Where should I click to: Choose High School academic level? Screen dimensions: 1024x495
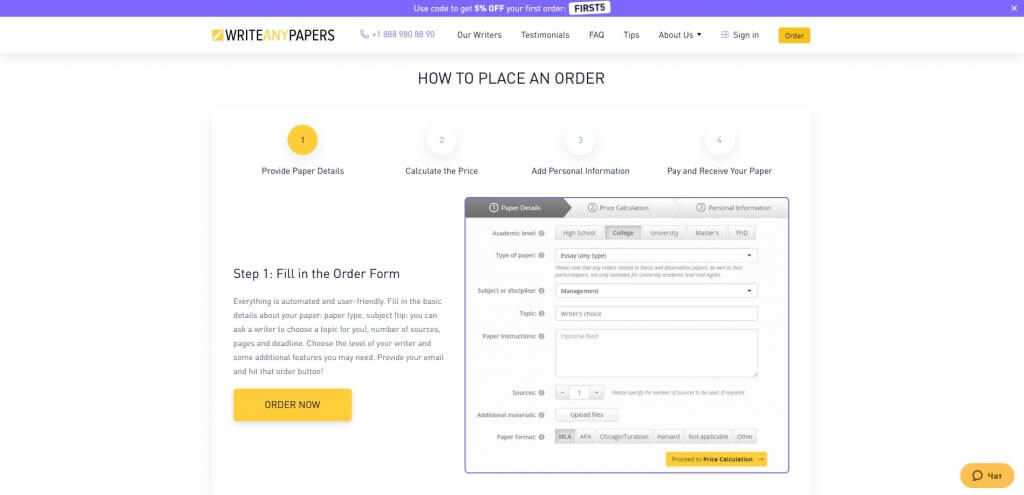point(580,233)
